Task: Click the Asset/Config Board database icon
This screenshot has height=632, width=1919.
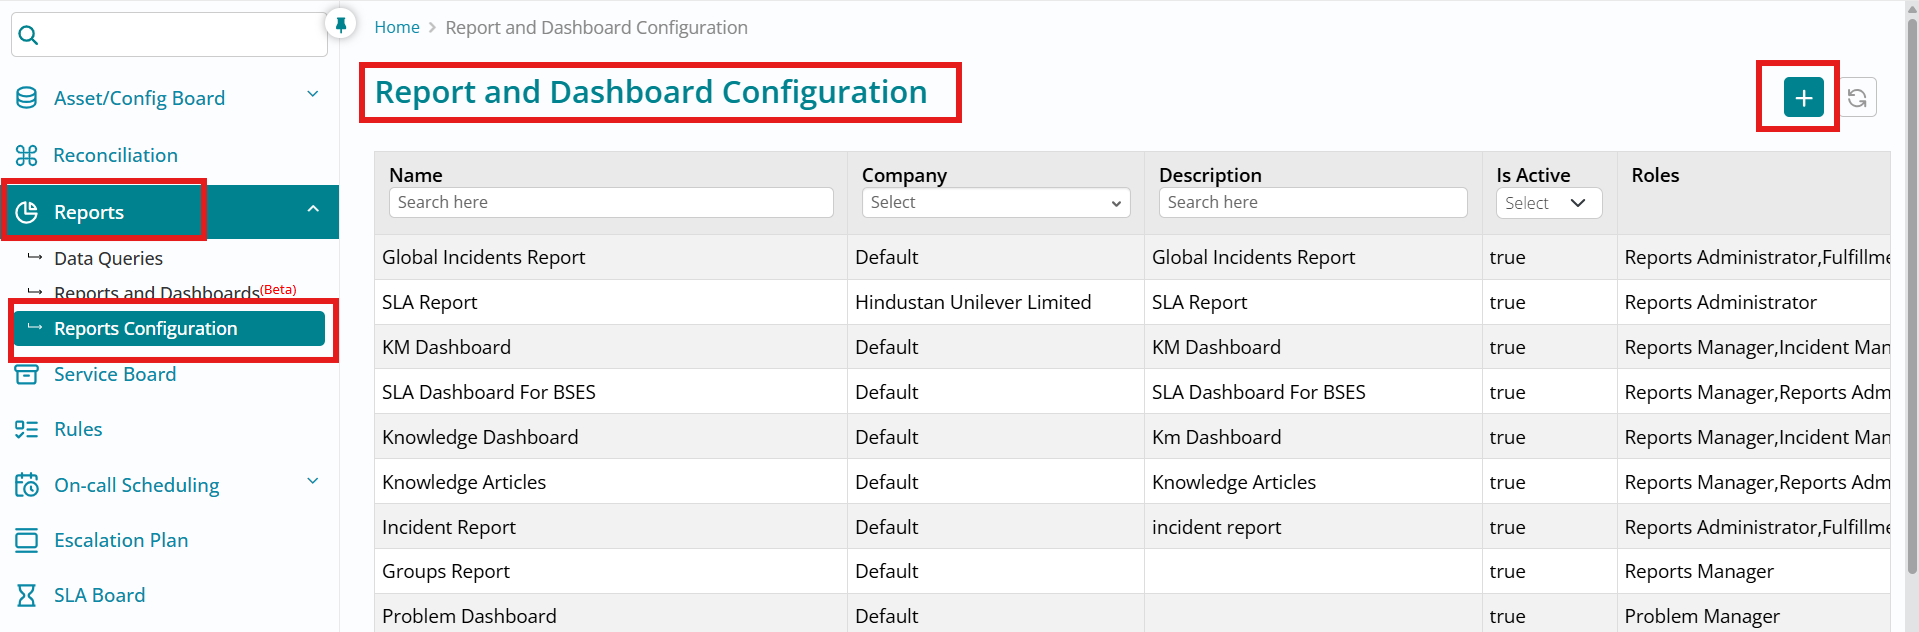Action: pyautogui.click(x=27, y=98)
